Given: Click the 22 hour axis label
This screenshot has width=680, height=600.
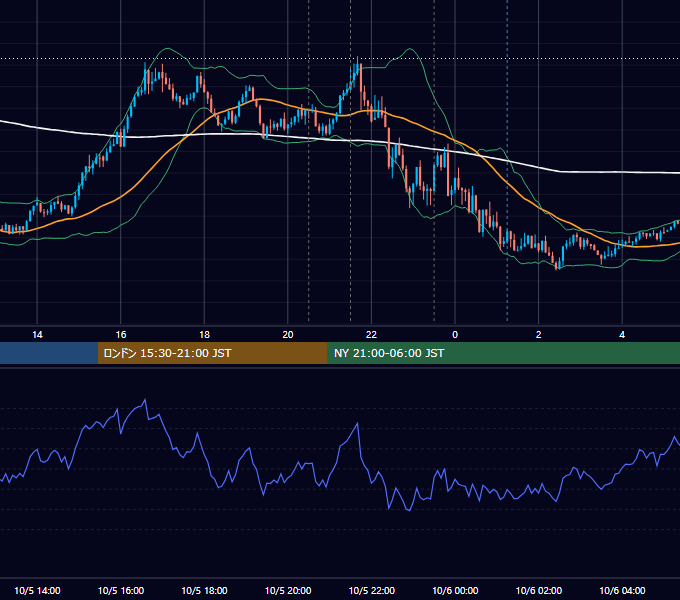Looking at the screenshot, I should [371, 335].
